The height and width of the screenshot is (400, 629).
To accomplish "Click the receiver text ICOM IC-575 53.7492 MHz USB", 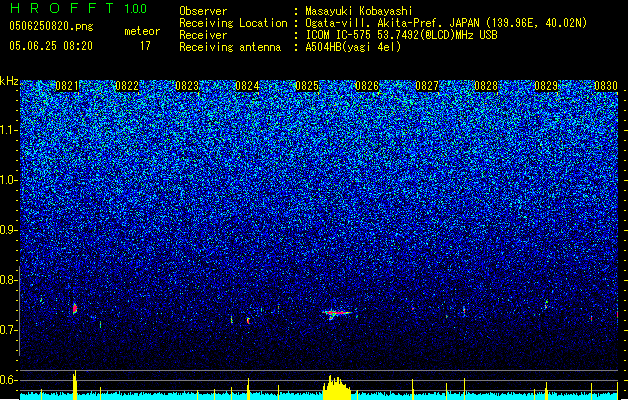I will (x=401, y=35).
